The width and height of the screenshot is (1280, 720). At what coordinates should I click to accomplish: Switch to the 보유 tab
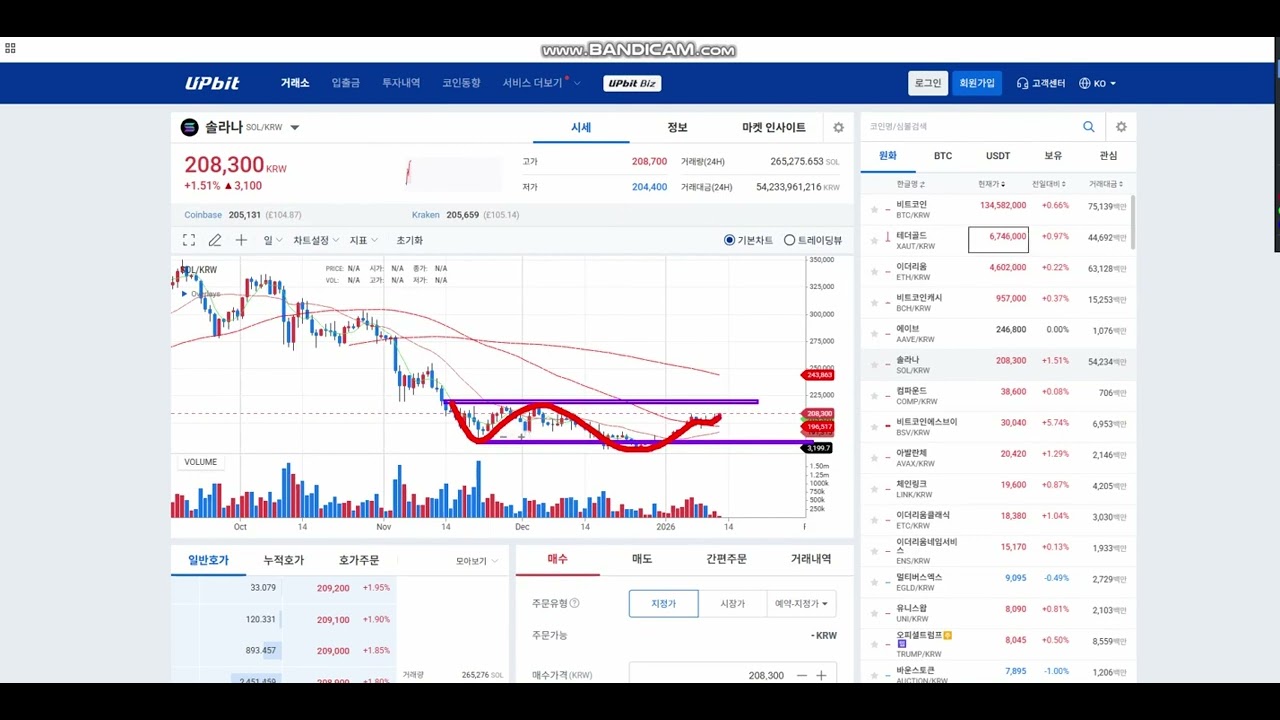[1053, 156]
